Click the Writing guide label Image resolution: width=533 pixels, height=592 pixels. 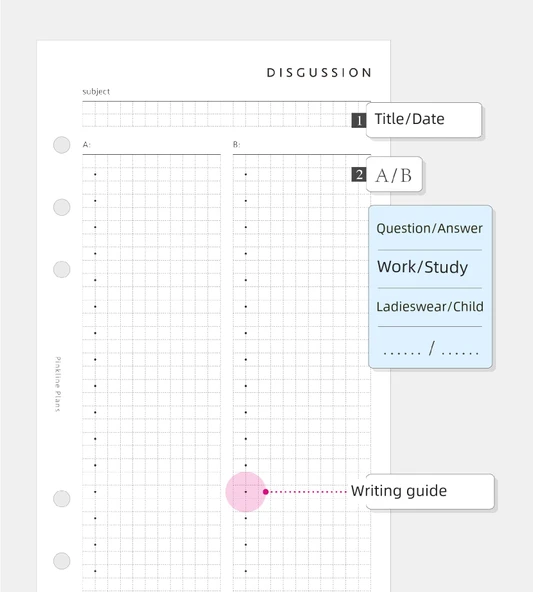click(399, 491)
